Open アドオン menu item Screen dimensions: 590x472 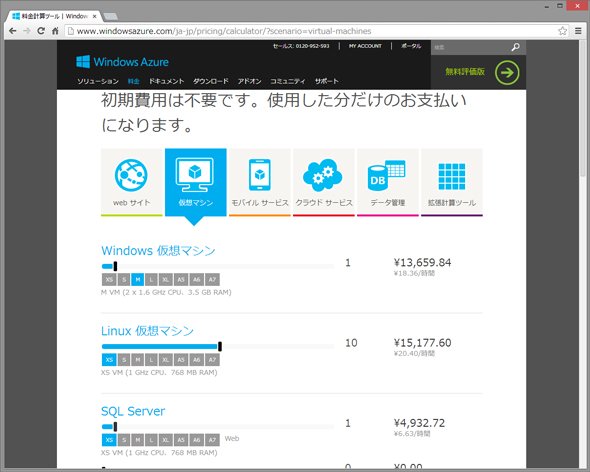pyautogui.click(x=249, y=81)
